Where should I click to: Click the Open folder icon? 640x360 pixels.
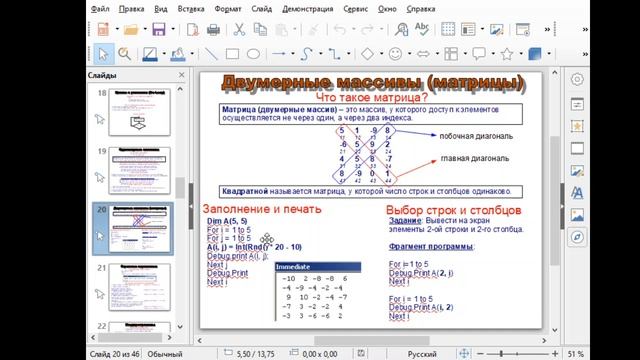pyautogui.click(x=131, y=29)
